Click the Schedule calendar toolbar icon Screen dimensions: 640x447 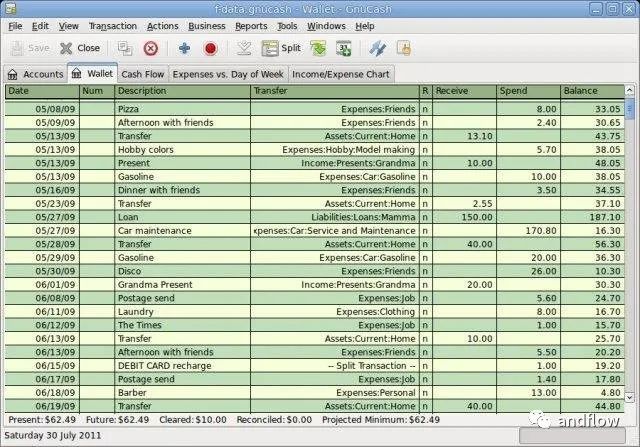pos(343,48)
